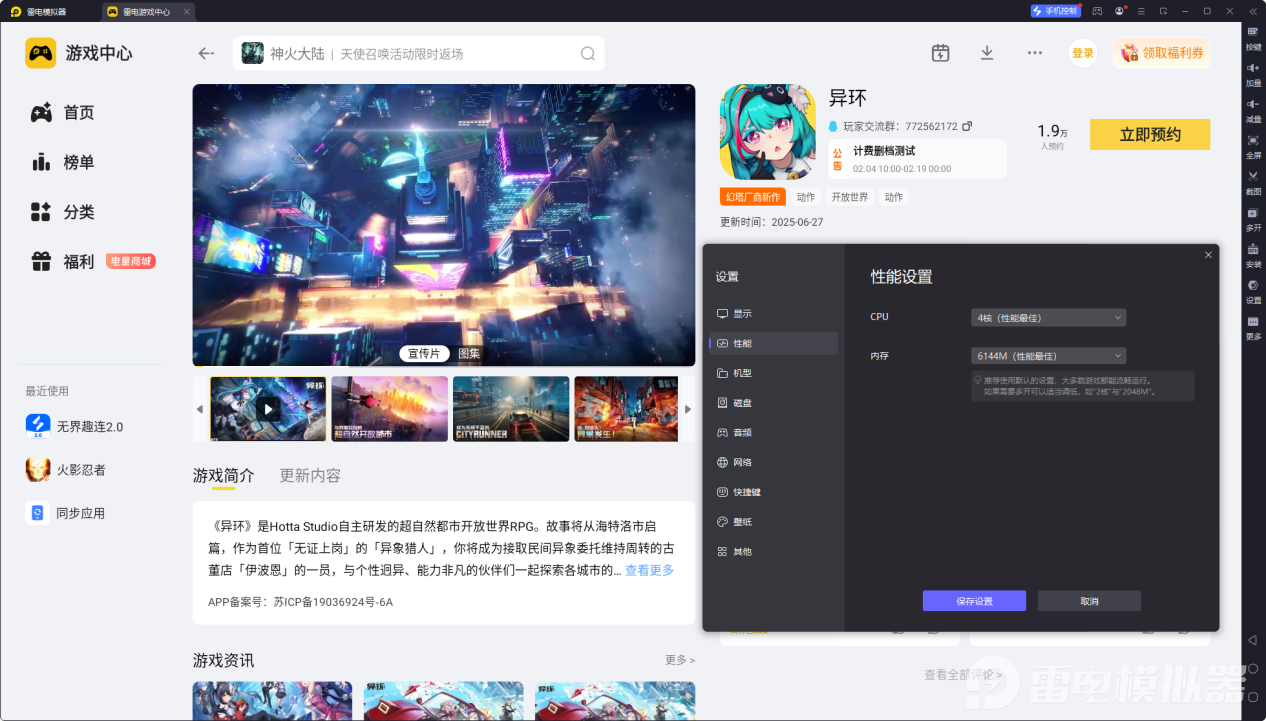Select the 图集 toggle on the banner
Image resolution: width=1266 pixels, height=721 pixels.
point(469,353)
